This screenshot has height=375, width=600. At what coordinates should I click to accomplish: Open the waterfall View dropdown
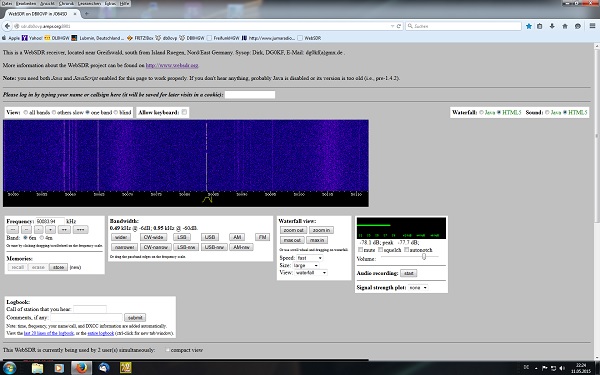pos(311,272)
